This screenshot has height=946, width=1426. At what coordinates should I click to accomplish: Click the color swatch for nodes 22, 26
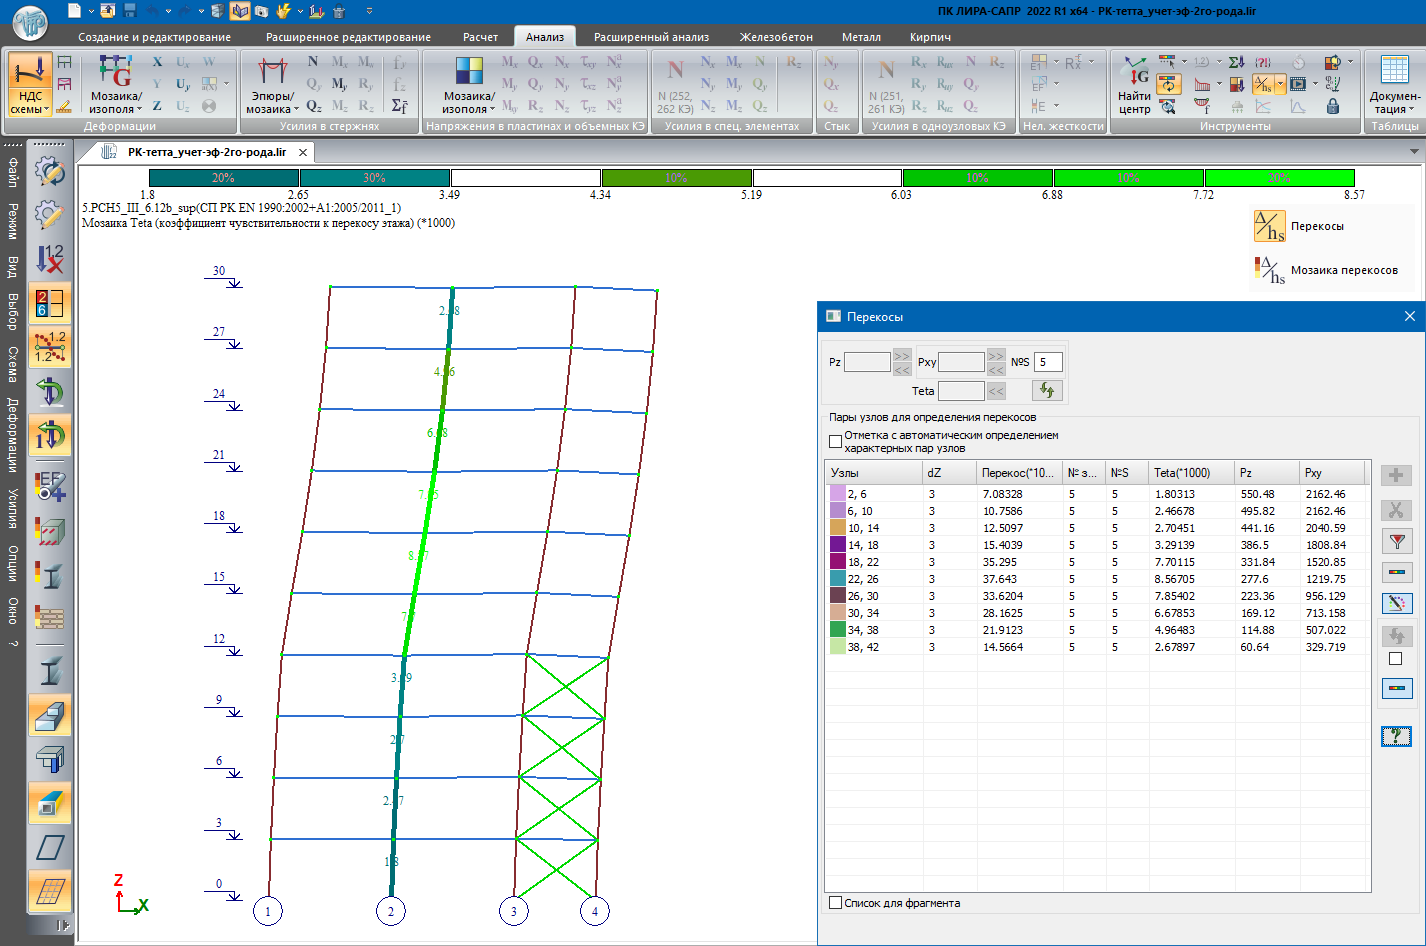coord(837,579)
